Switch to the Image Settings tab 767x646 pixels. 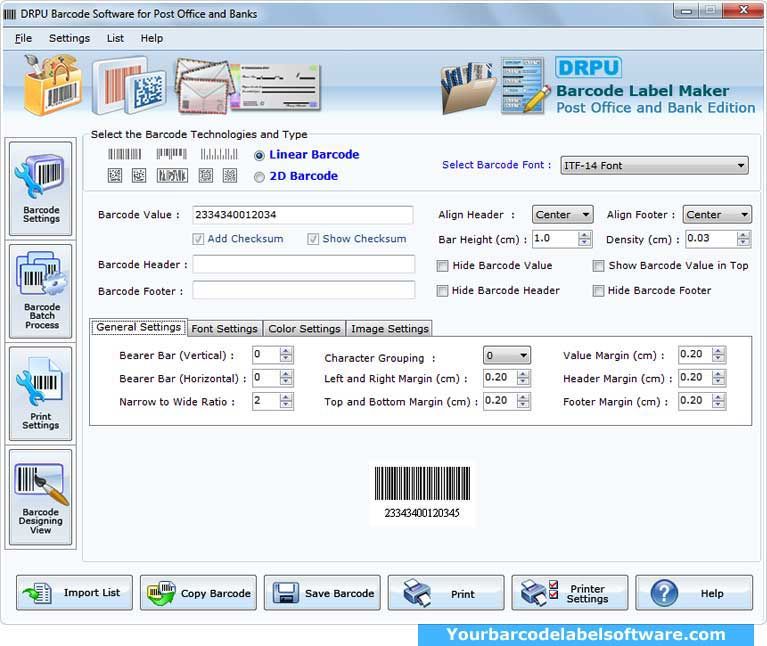[x=390, y=329]
